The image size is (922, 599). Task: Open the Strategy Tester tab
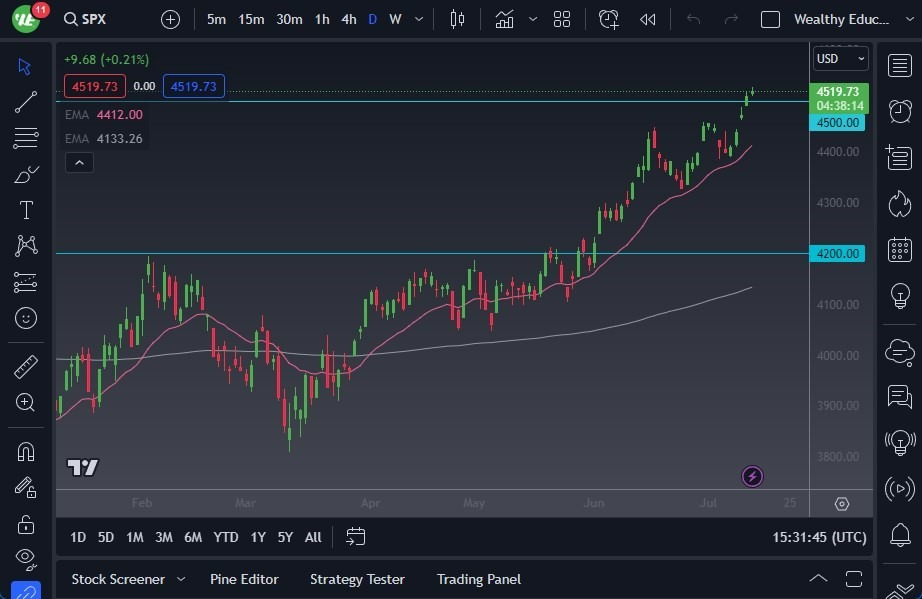coord(357,579)
